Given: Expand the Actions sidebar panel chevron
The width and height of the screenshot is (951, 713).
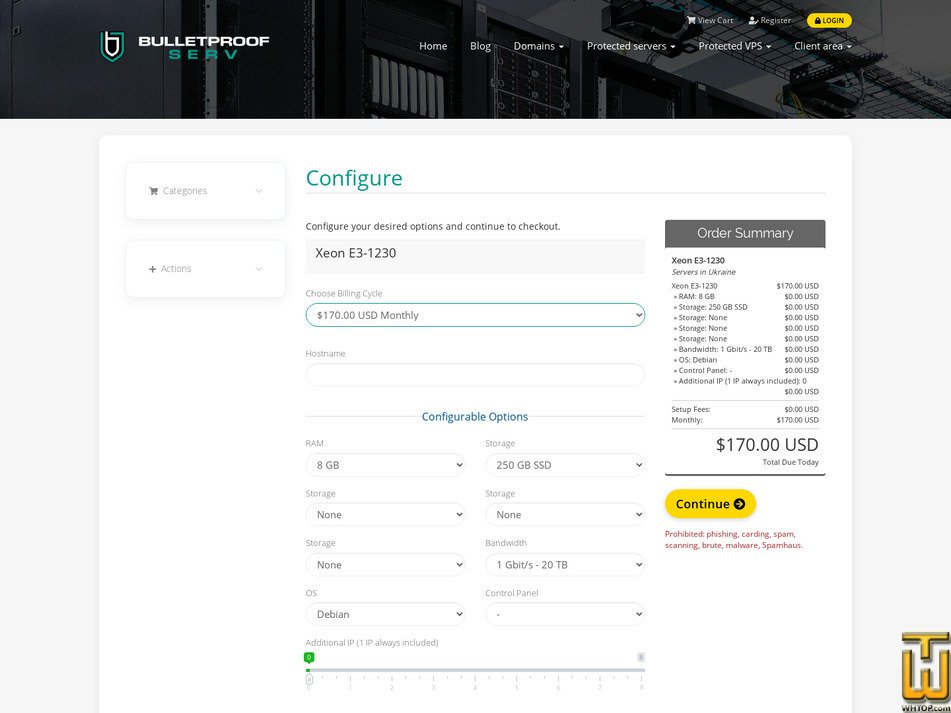Looking at the screenshot, I should 259,269.
